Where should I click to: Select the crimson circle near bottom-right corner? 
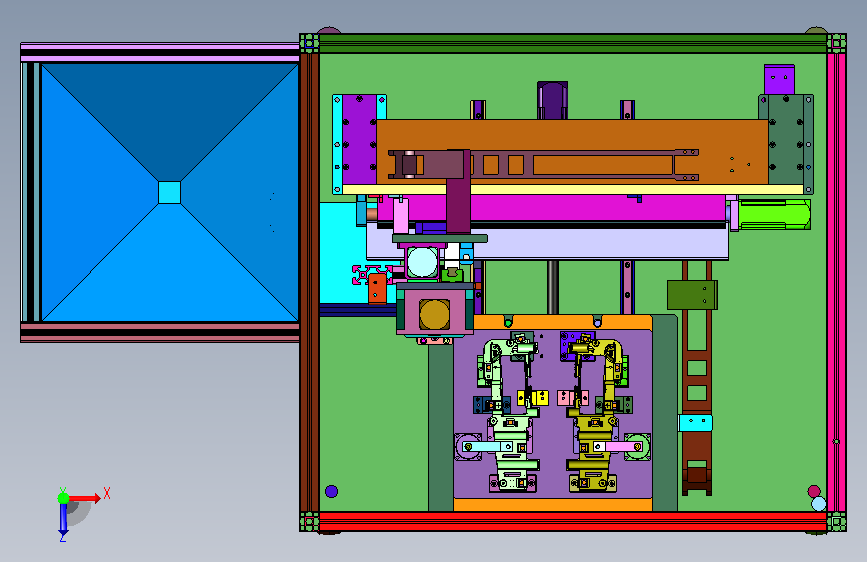tap(814, 491)
